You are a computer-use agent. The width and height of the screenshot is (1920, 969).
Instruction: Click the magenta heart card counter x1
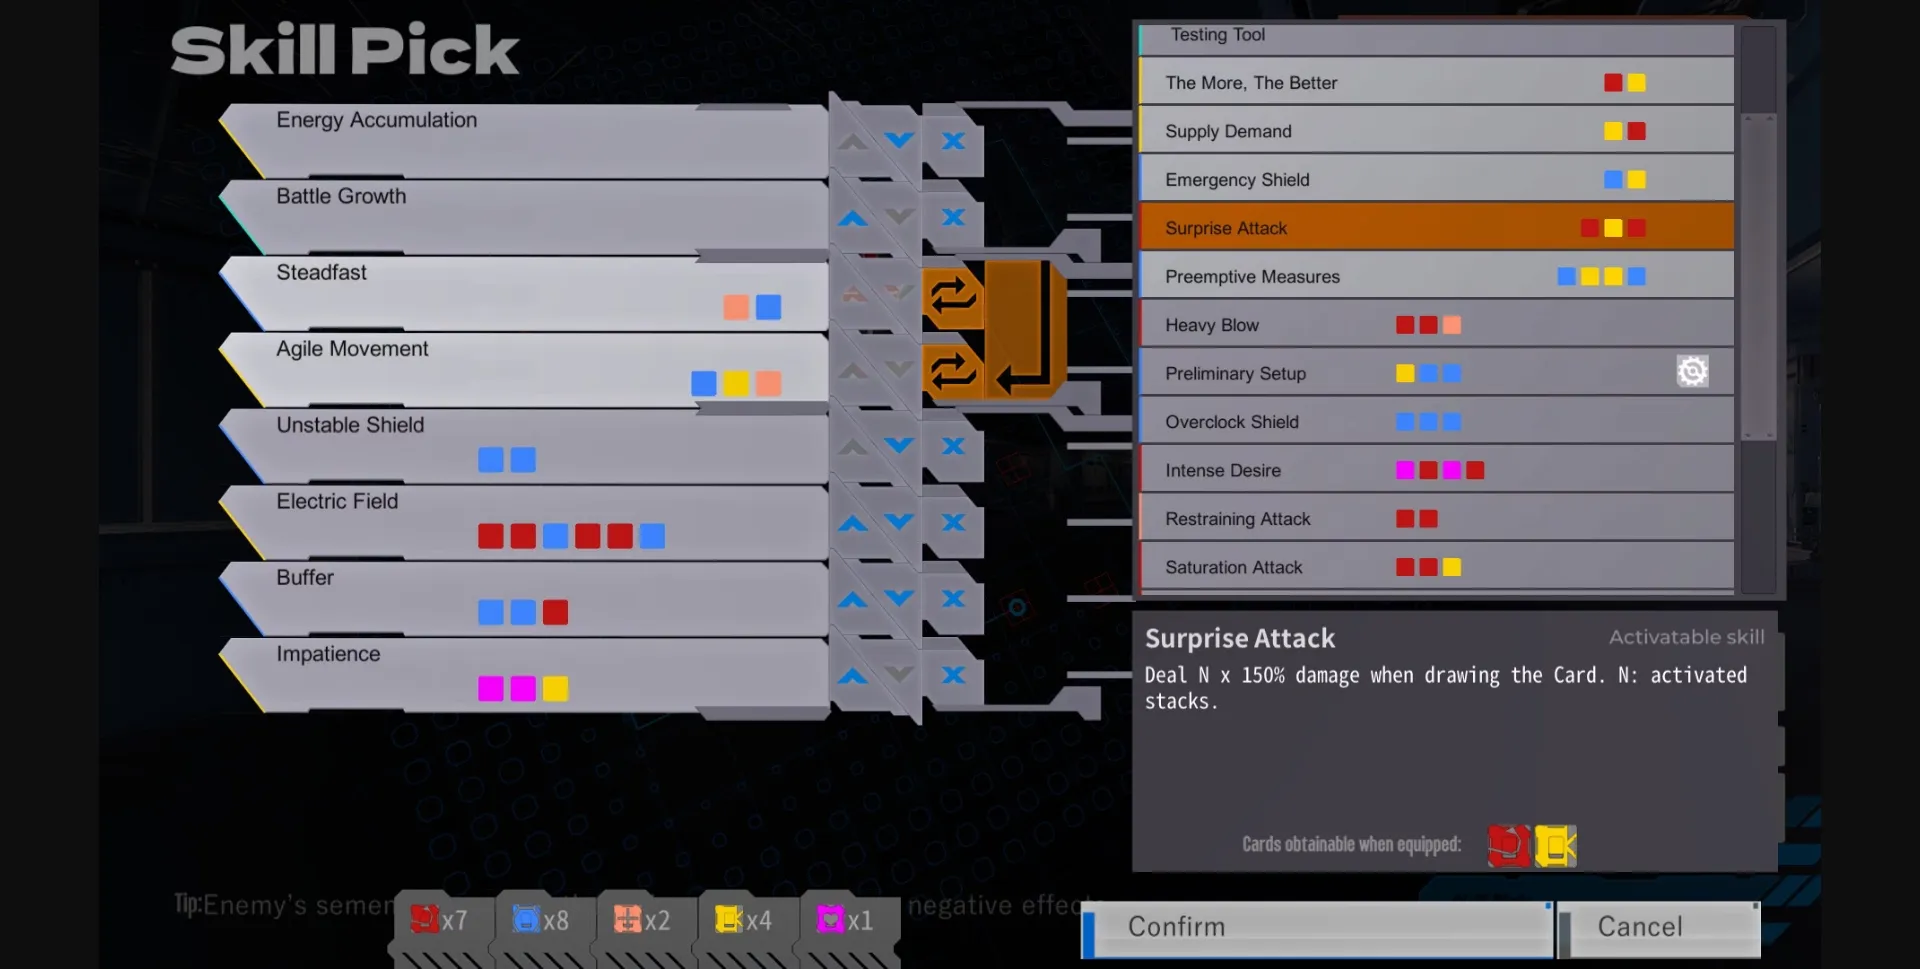(846, 920)
